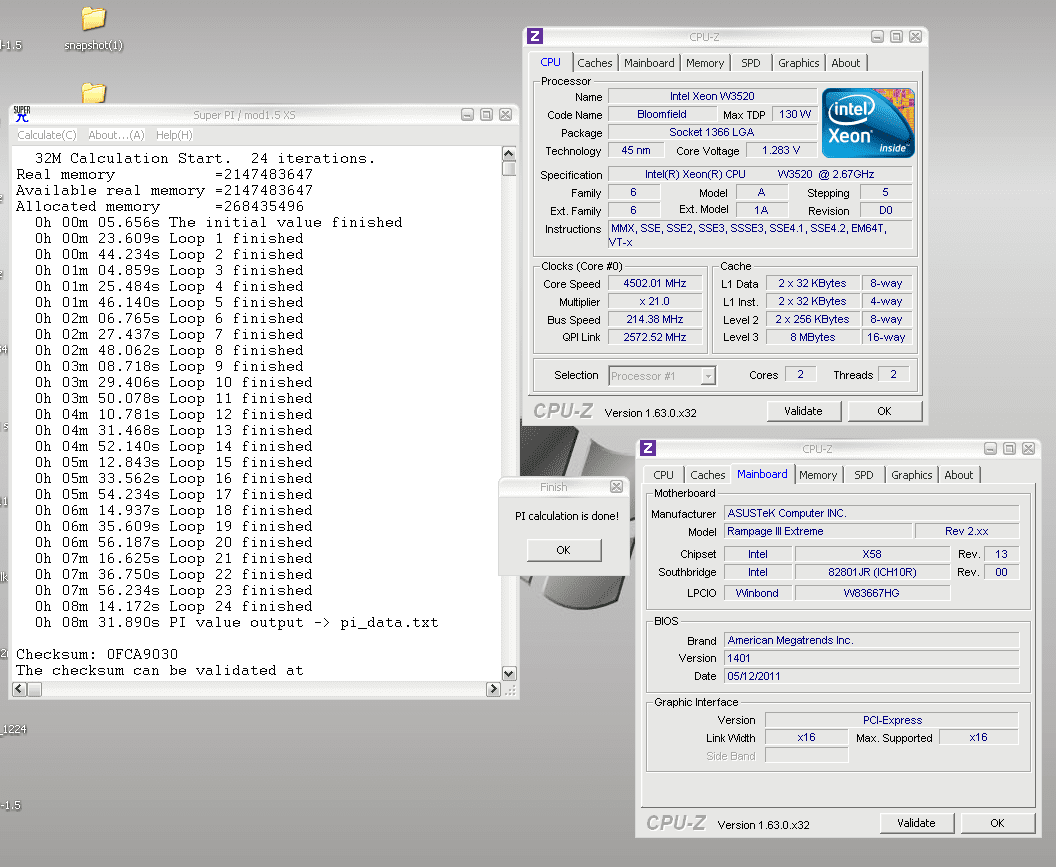Switch to Graphics tab in upper CPU-Z window
This screenshot has height=867, width=1056.
[x=799, y=63]
